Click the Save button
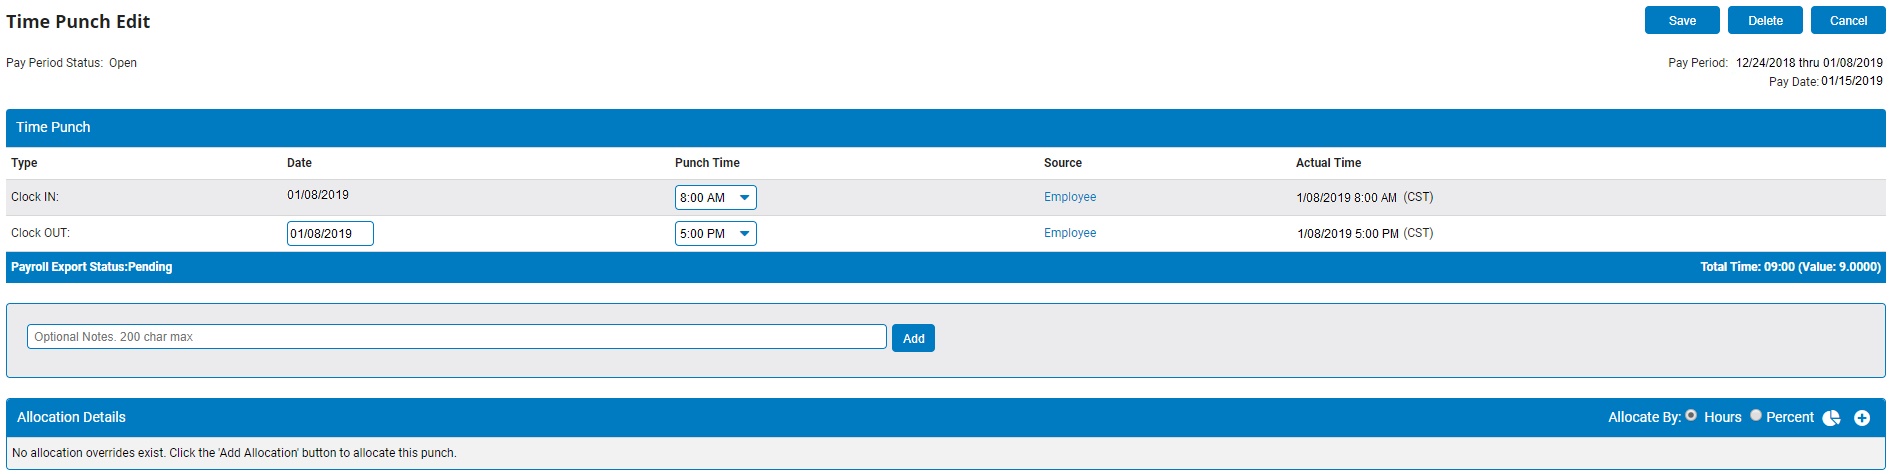Viewport: 1891px width, 474px height. (1682, 21)
